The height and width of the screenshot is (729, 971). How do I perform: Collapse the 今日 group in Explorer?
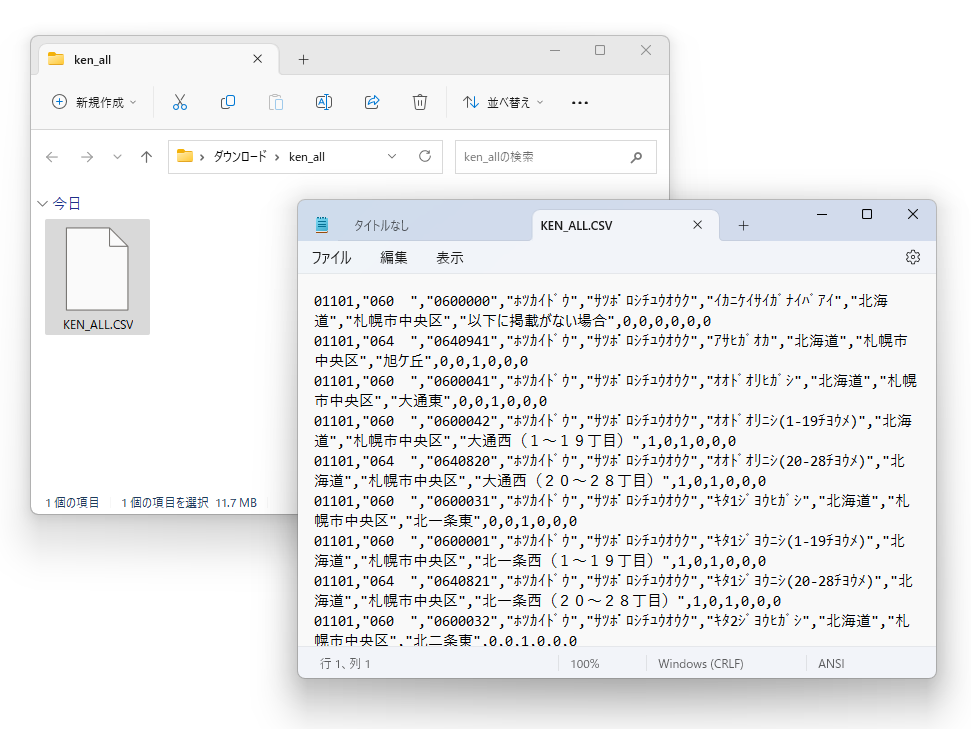coord(41,203)
